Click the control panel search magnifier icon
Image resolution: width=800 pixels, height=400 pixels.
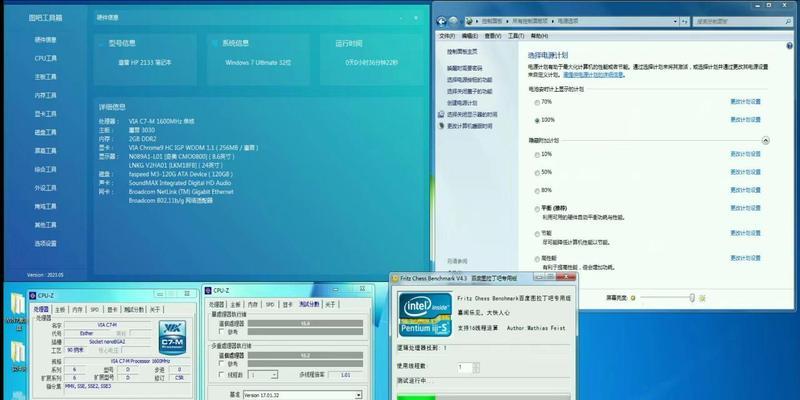pyautogui.click(x=787, y=21)
